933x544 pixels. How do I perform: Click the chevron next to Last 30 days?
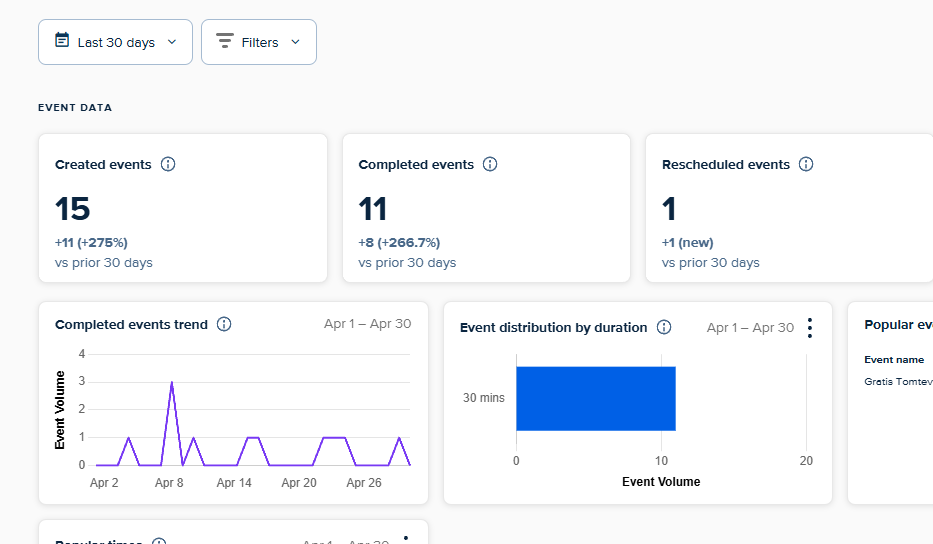172,42
